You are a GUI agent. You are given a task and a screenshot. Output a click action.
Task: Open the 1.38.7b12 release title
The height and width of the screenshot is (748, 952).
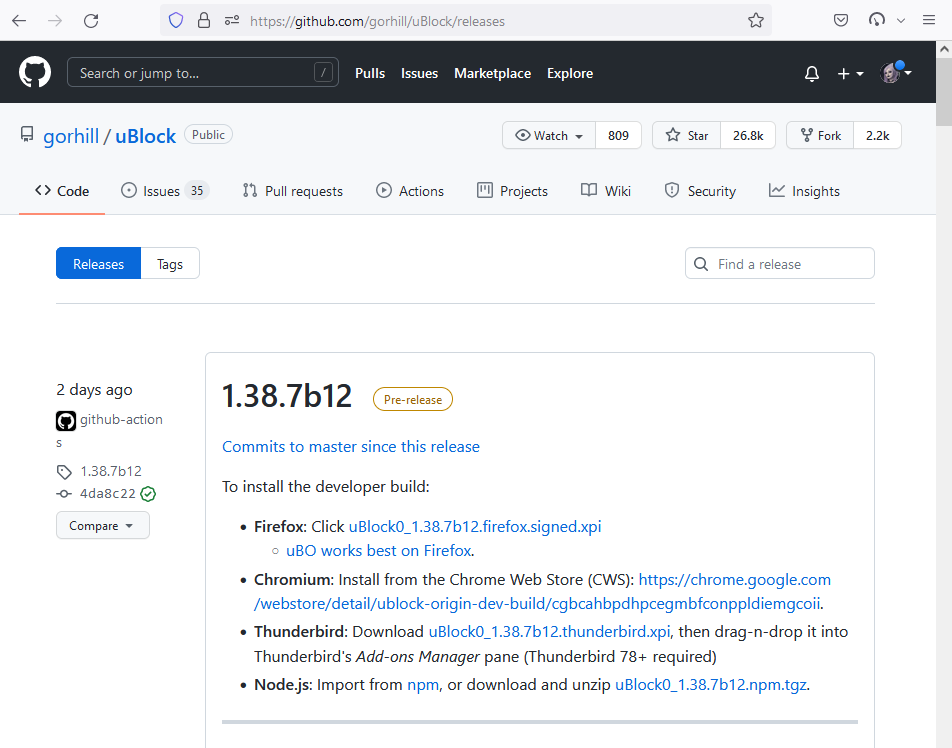coord(287,396)
